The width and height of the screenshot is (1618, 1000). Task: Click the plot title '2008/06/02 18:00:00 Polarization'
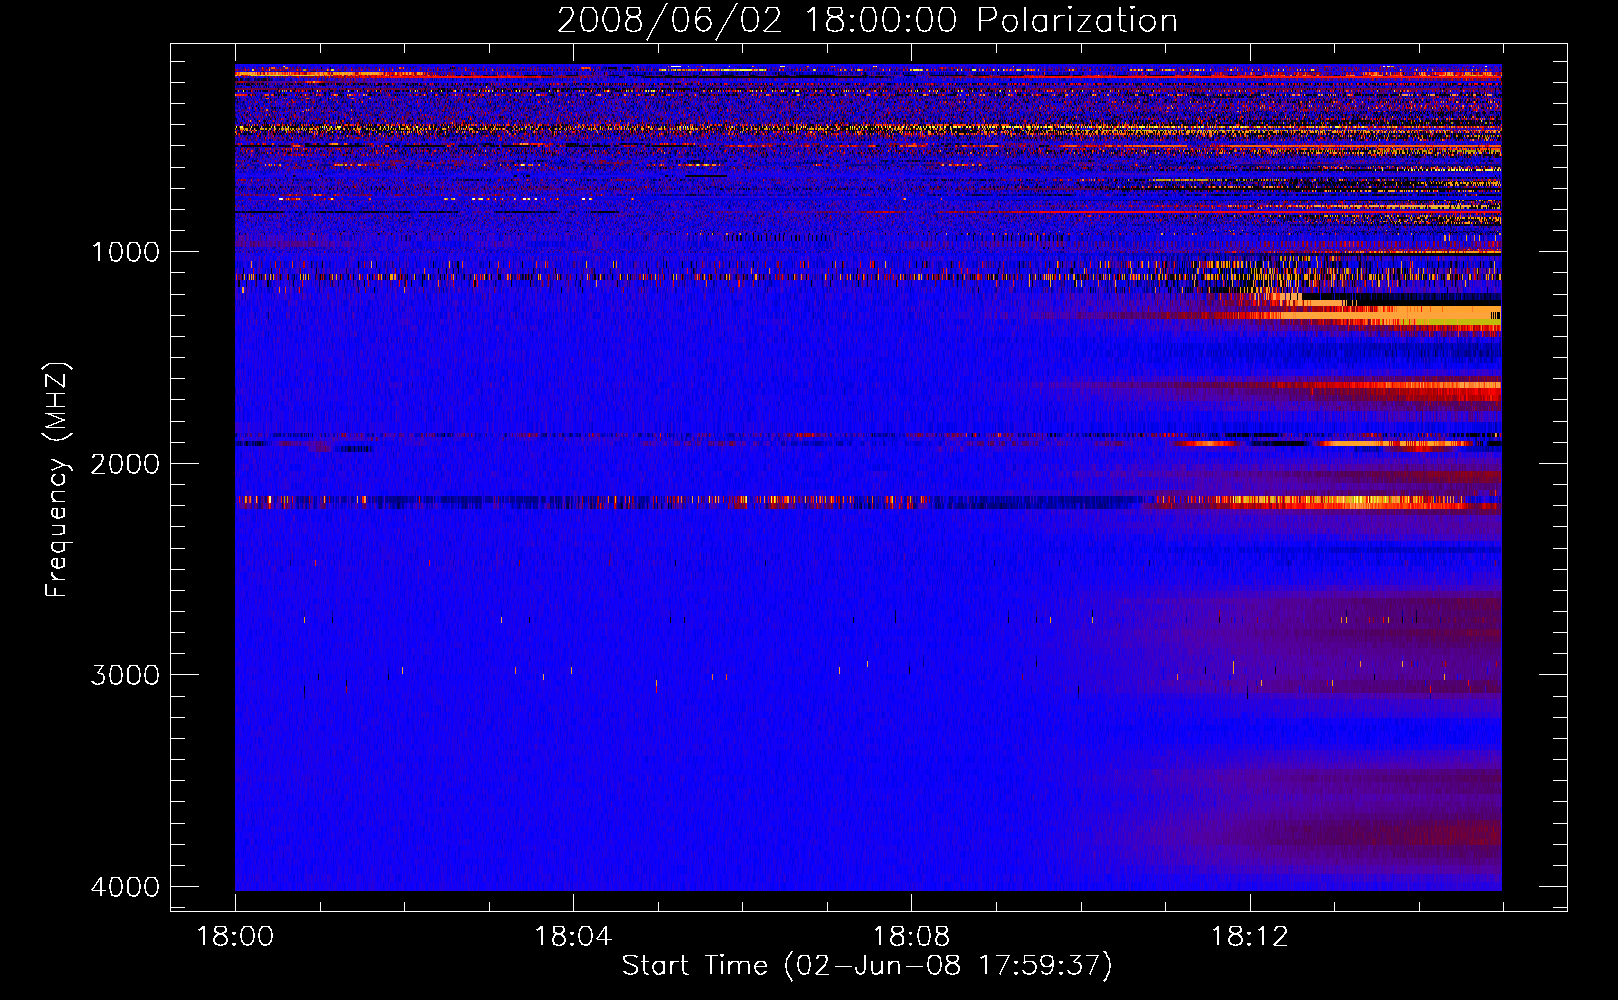click(867, 21)
